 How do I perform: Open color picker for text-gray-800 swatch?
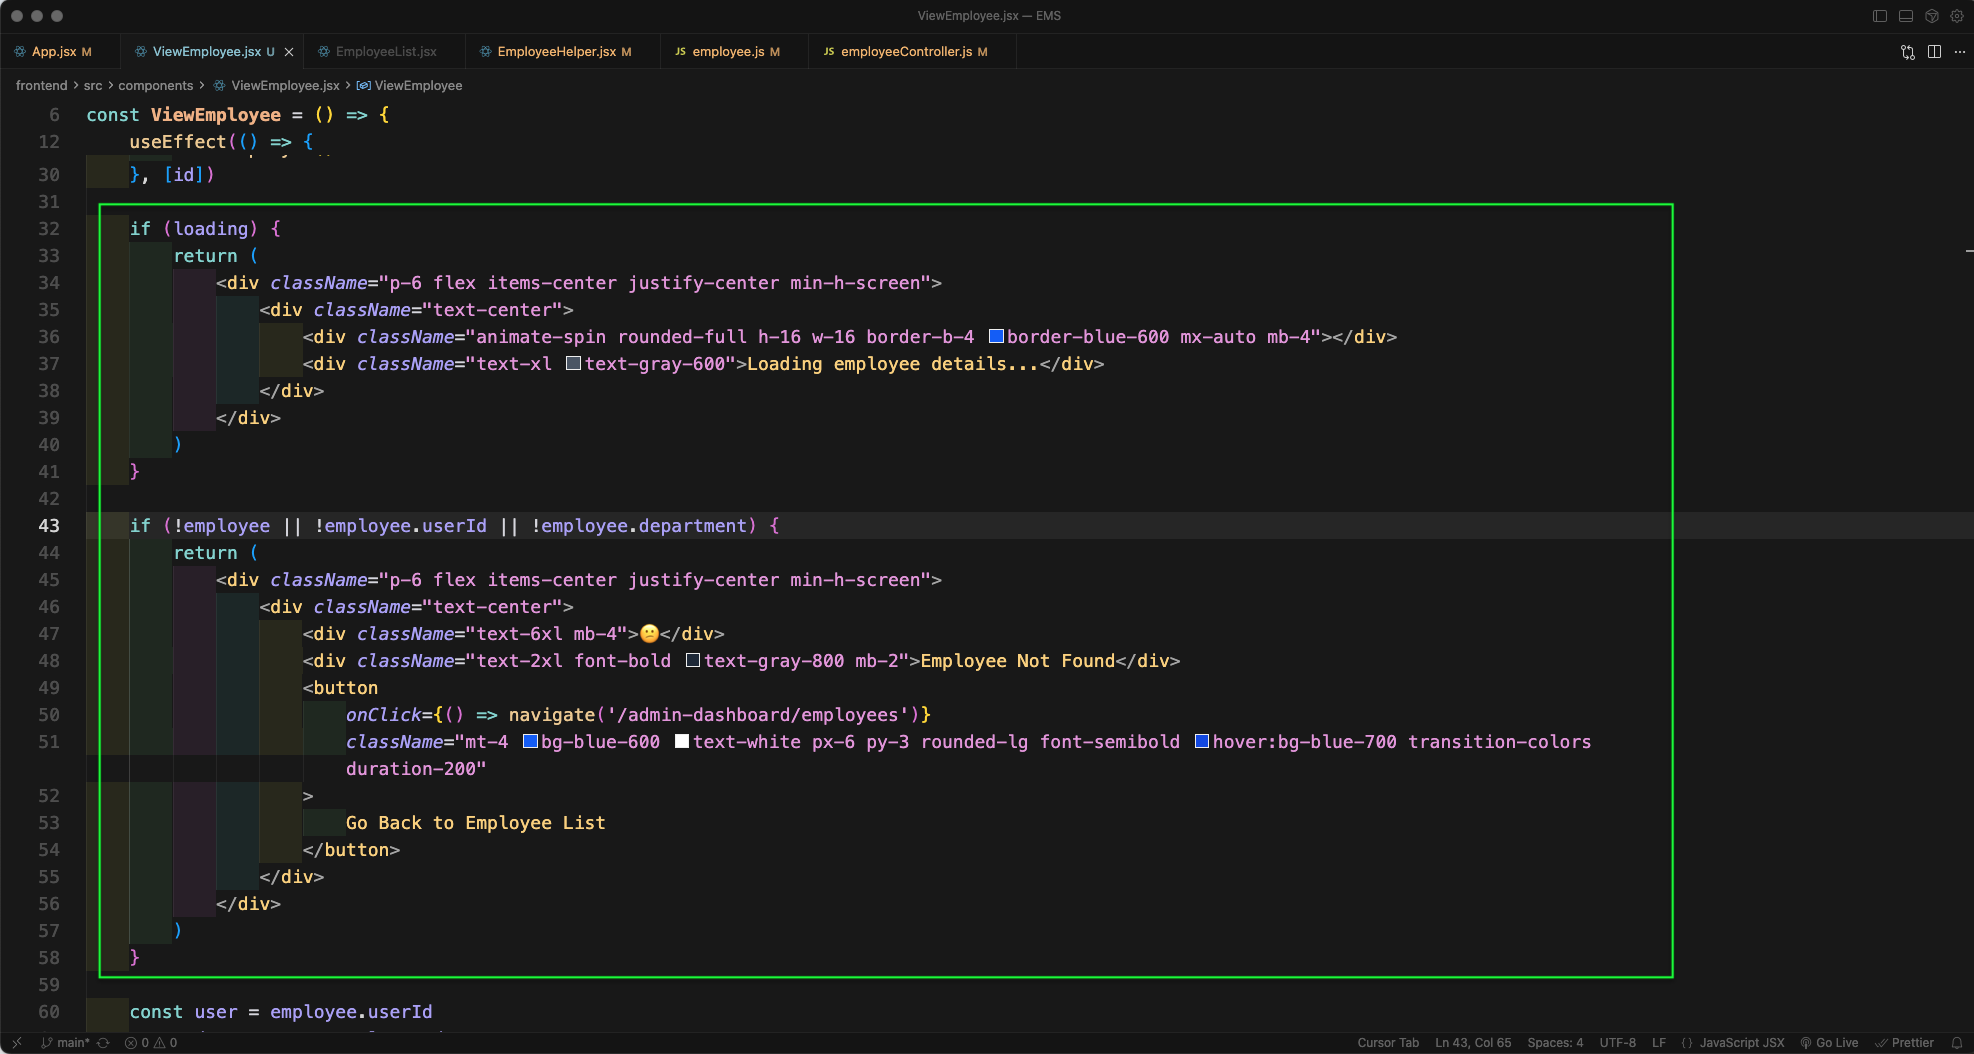tap(693, 661)
